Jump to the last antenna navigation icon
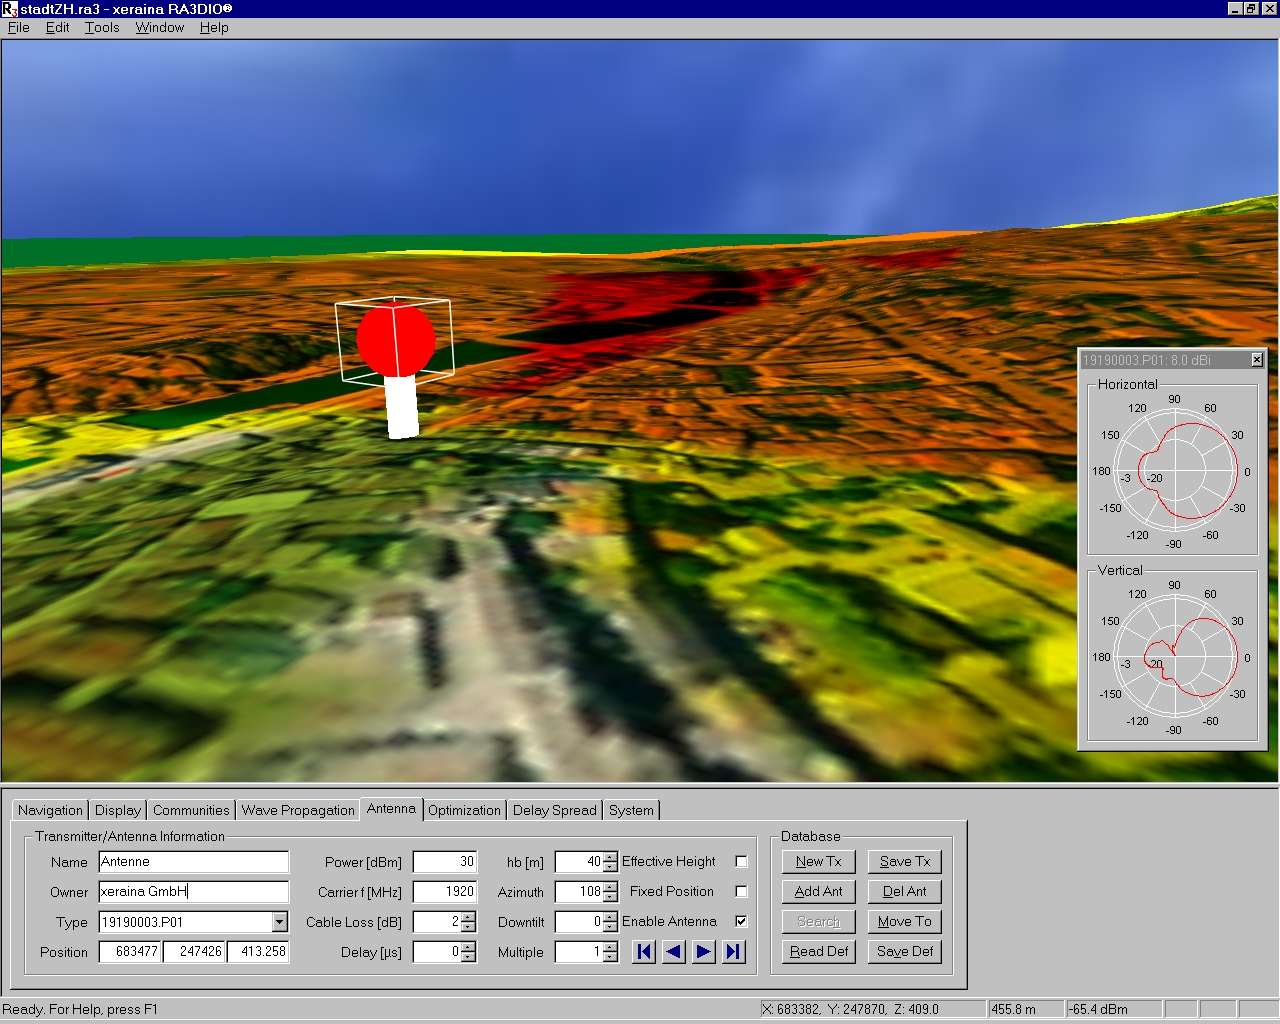1280x1024 pixels. [734, 952]
